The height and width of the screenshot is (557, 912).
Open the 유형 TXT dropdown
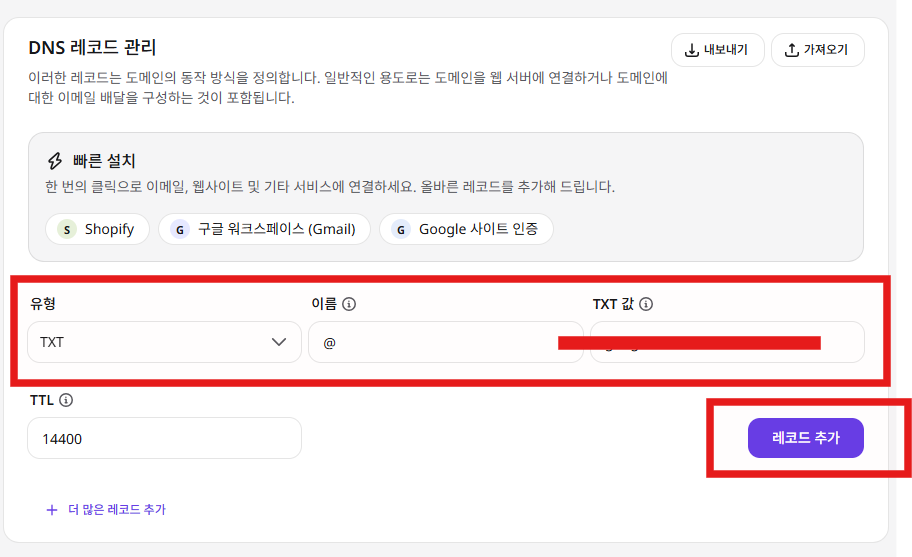pos(165,342)
